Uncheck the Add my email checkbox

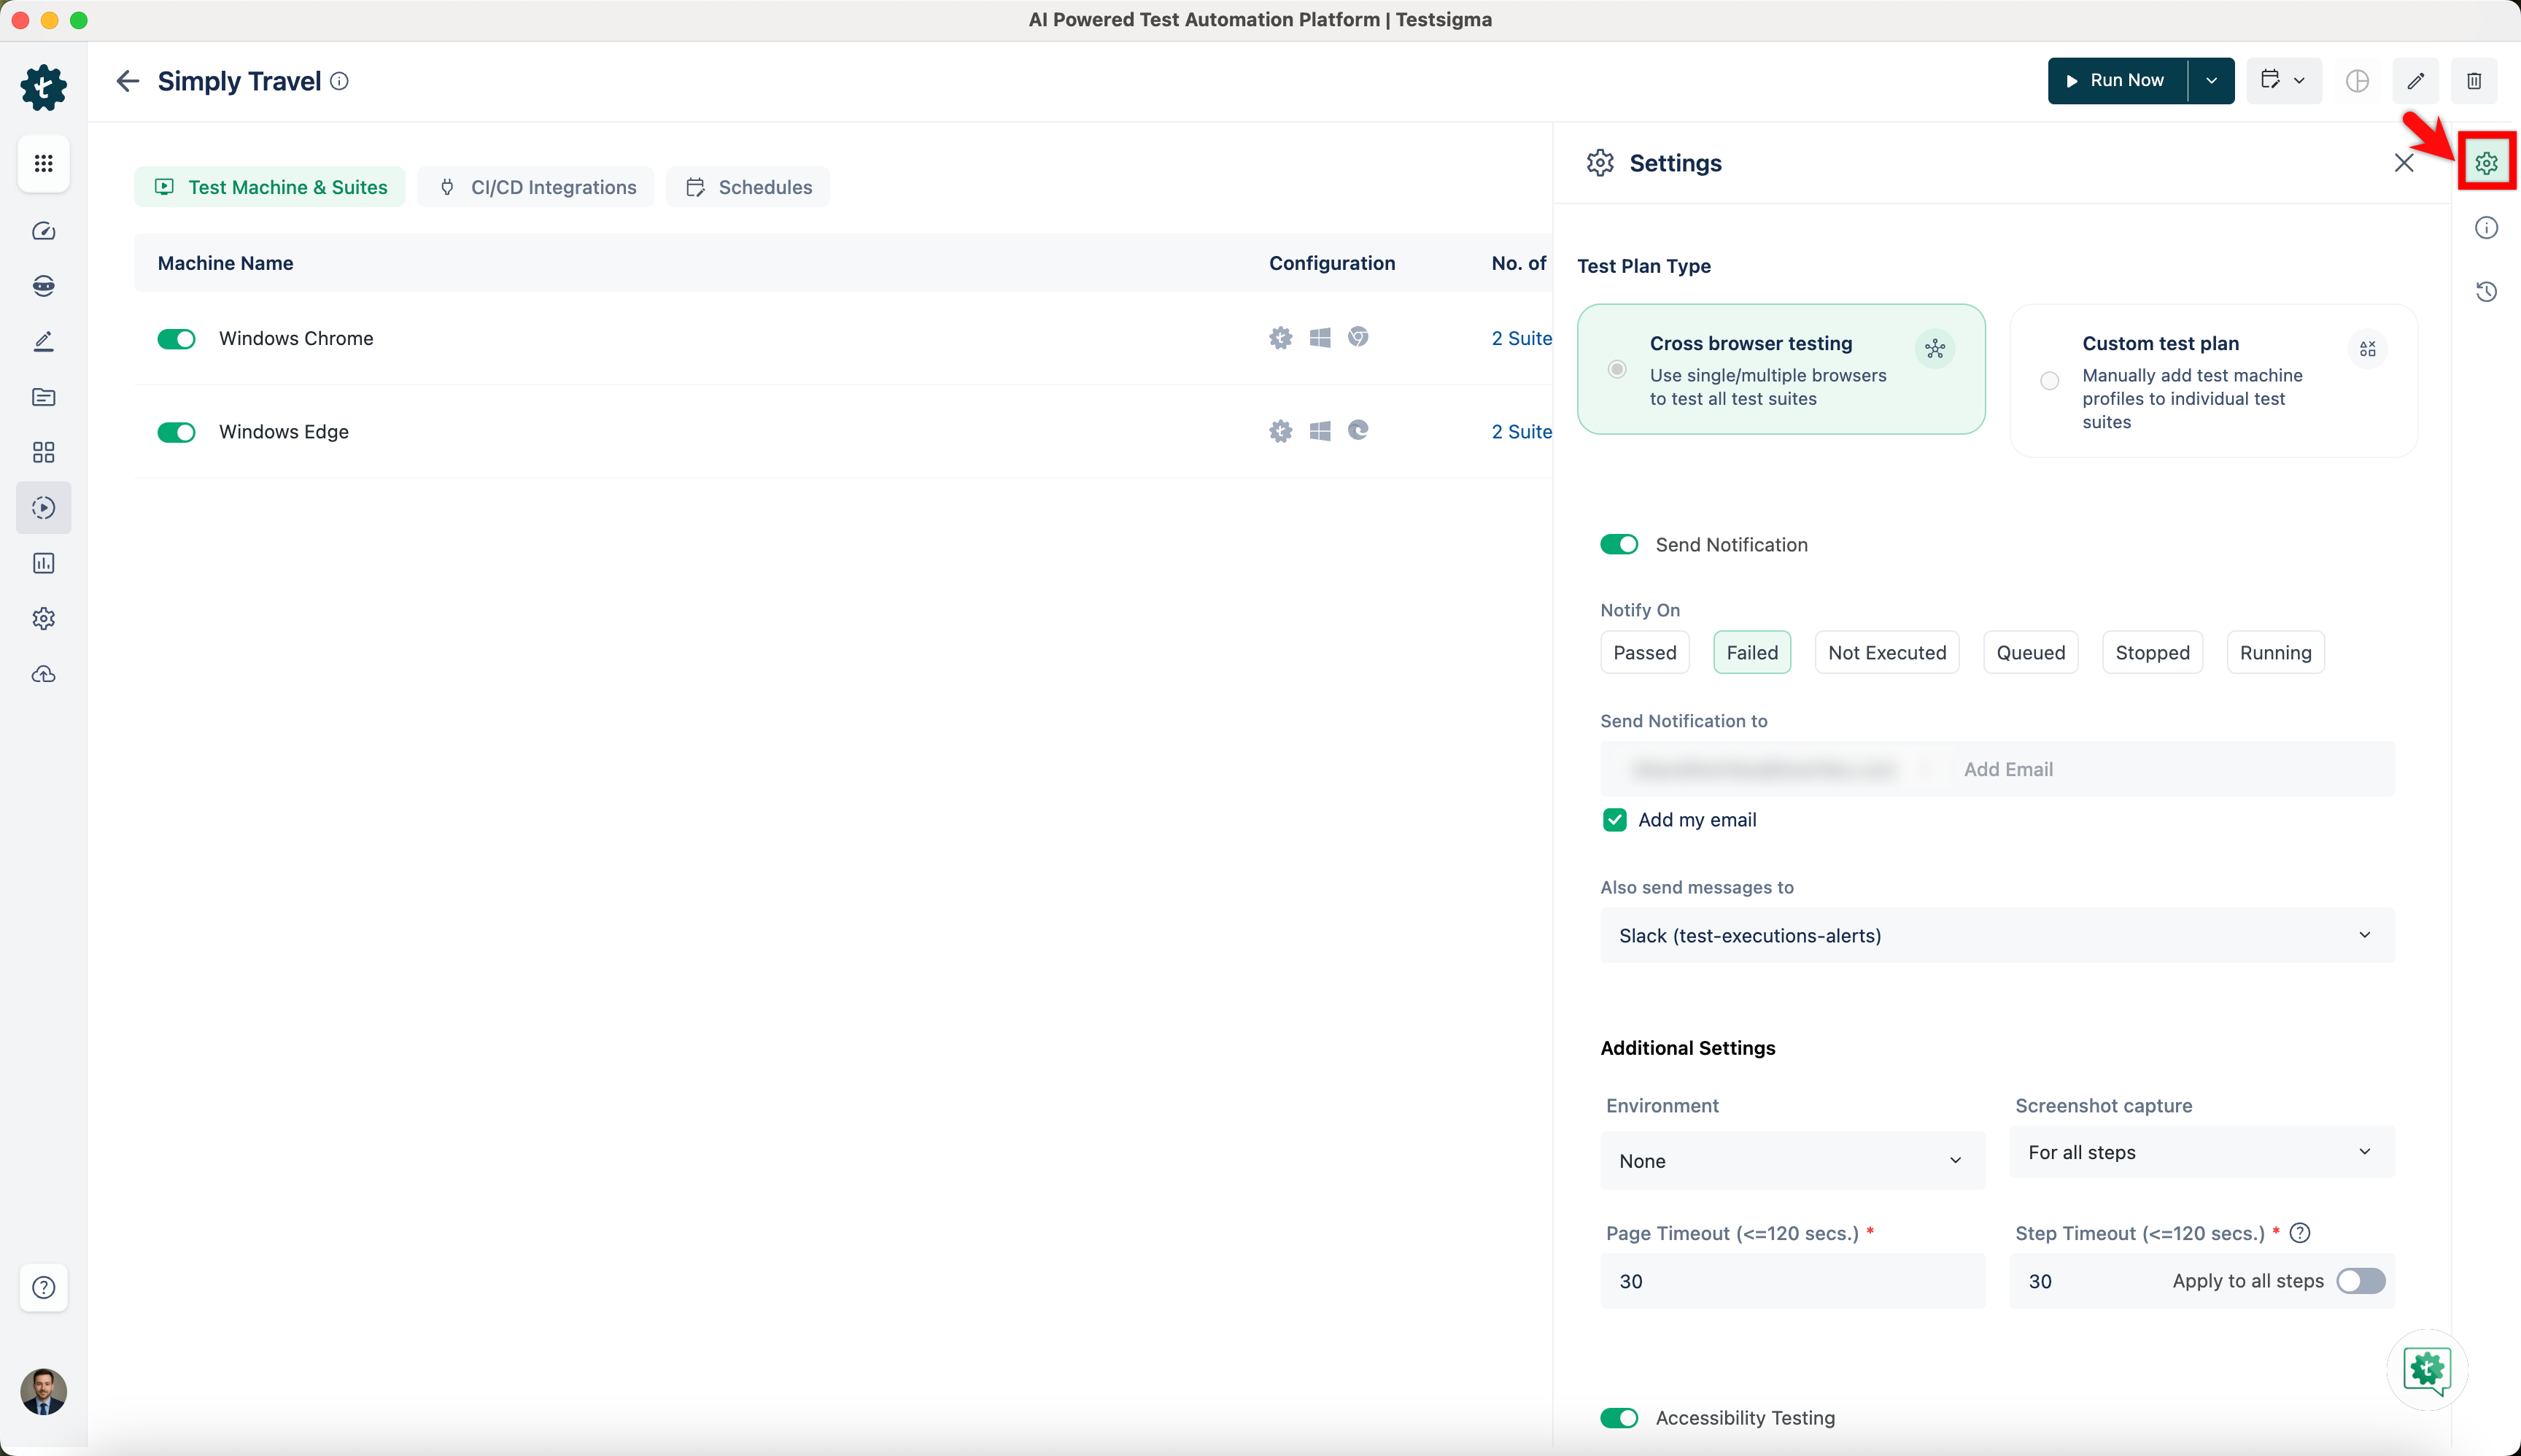(1614, 820)
